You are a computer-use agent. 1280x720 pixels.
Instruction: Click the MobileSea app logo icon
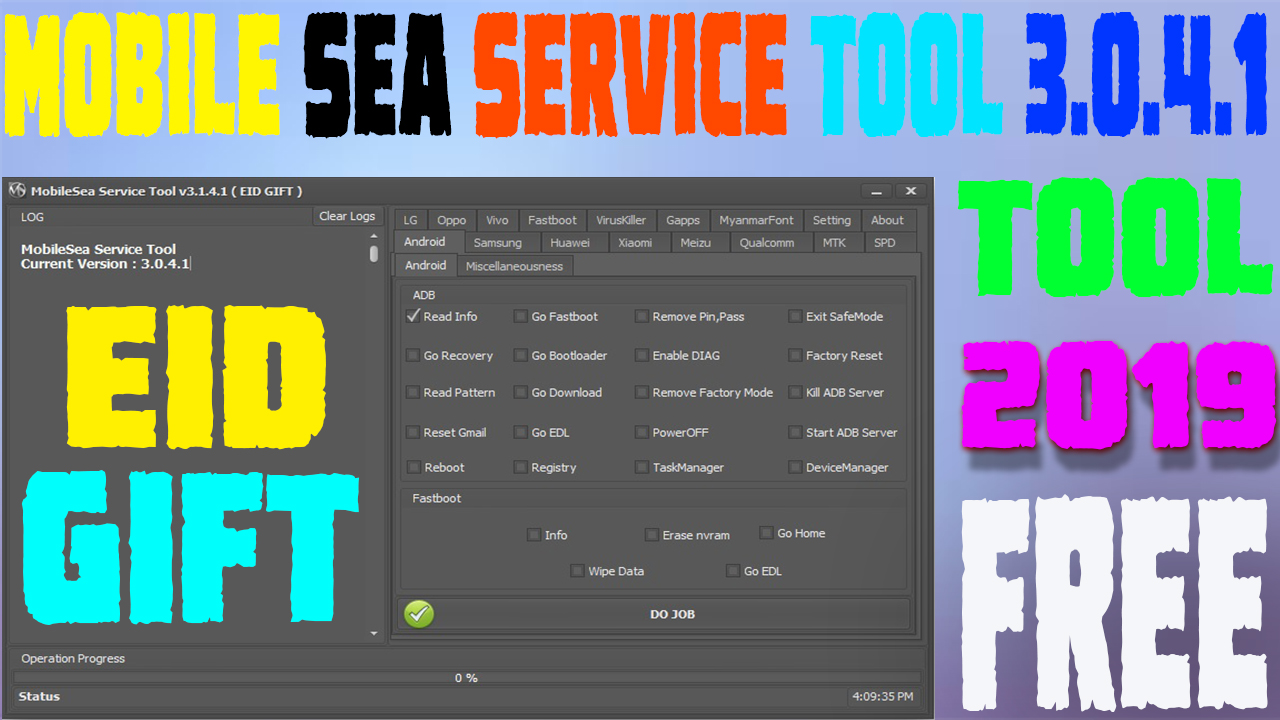pyautogui.click(x=17, y=191)
